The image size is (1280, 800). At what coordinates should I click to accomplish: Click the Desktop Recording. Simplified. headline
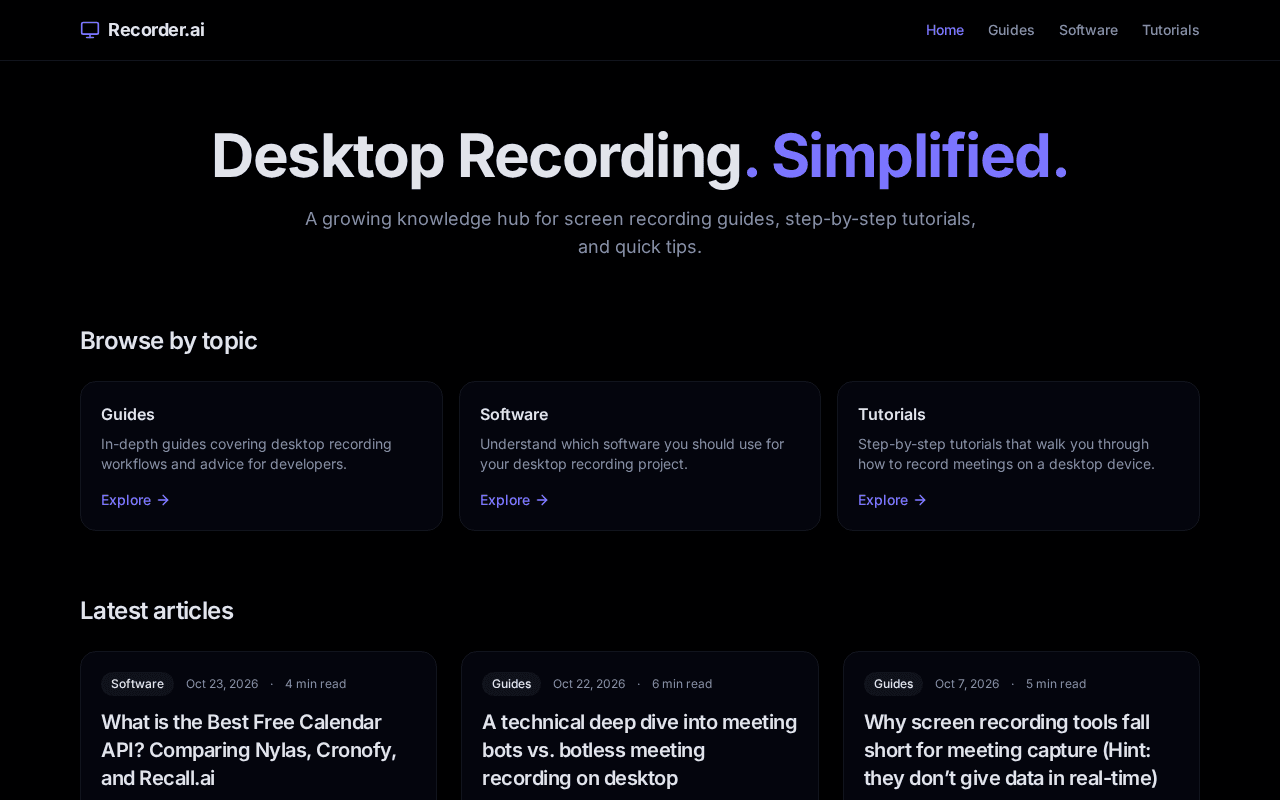pyautogui.click(x=640, y=156)
